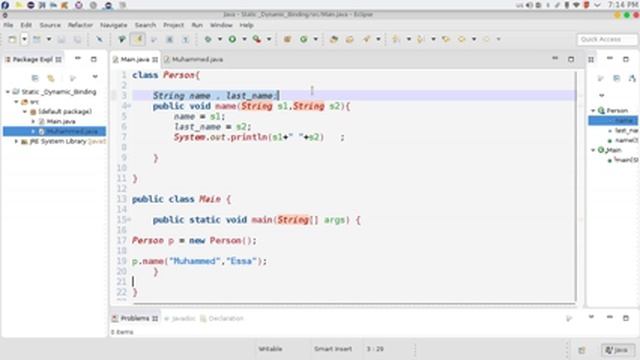
Task: Collapse the Main class in Outline
Action: point(593,150)
